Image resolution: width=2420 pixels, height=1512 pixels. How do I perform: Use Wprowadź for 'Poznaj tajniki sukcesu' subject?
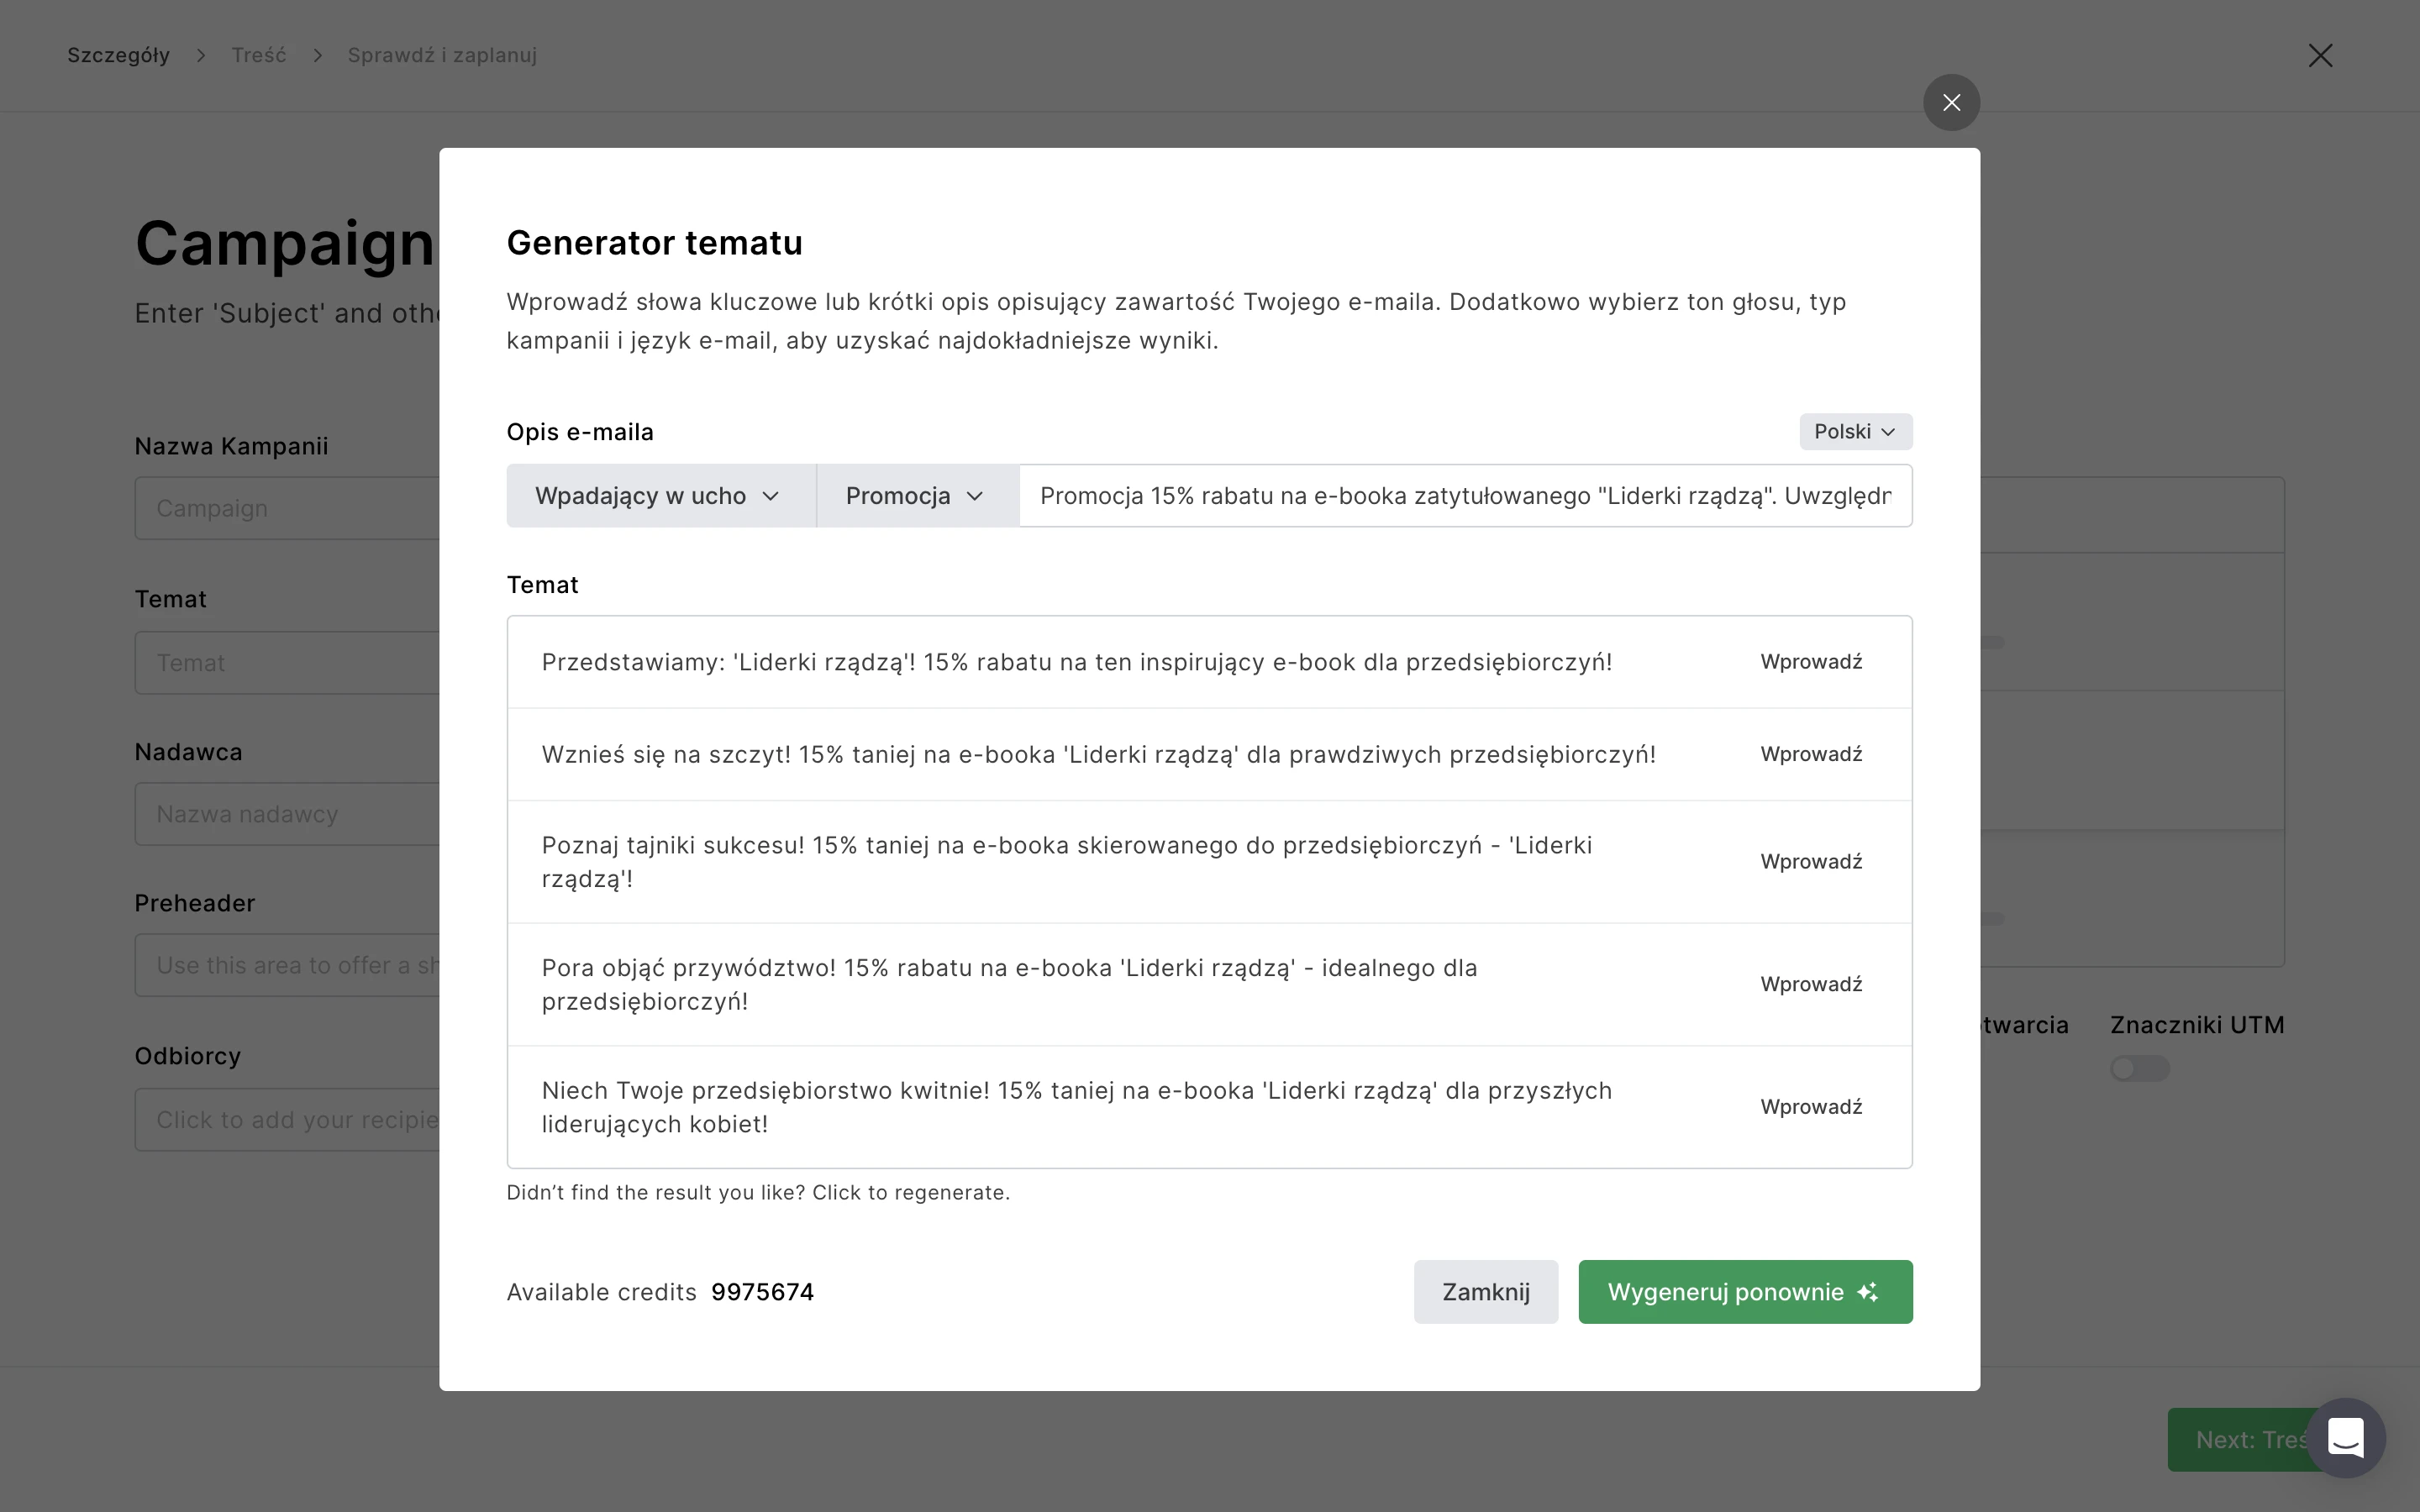1811,862
